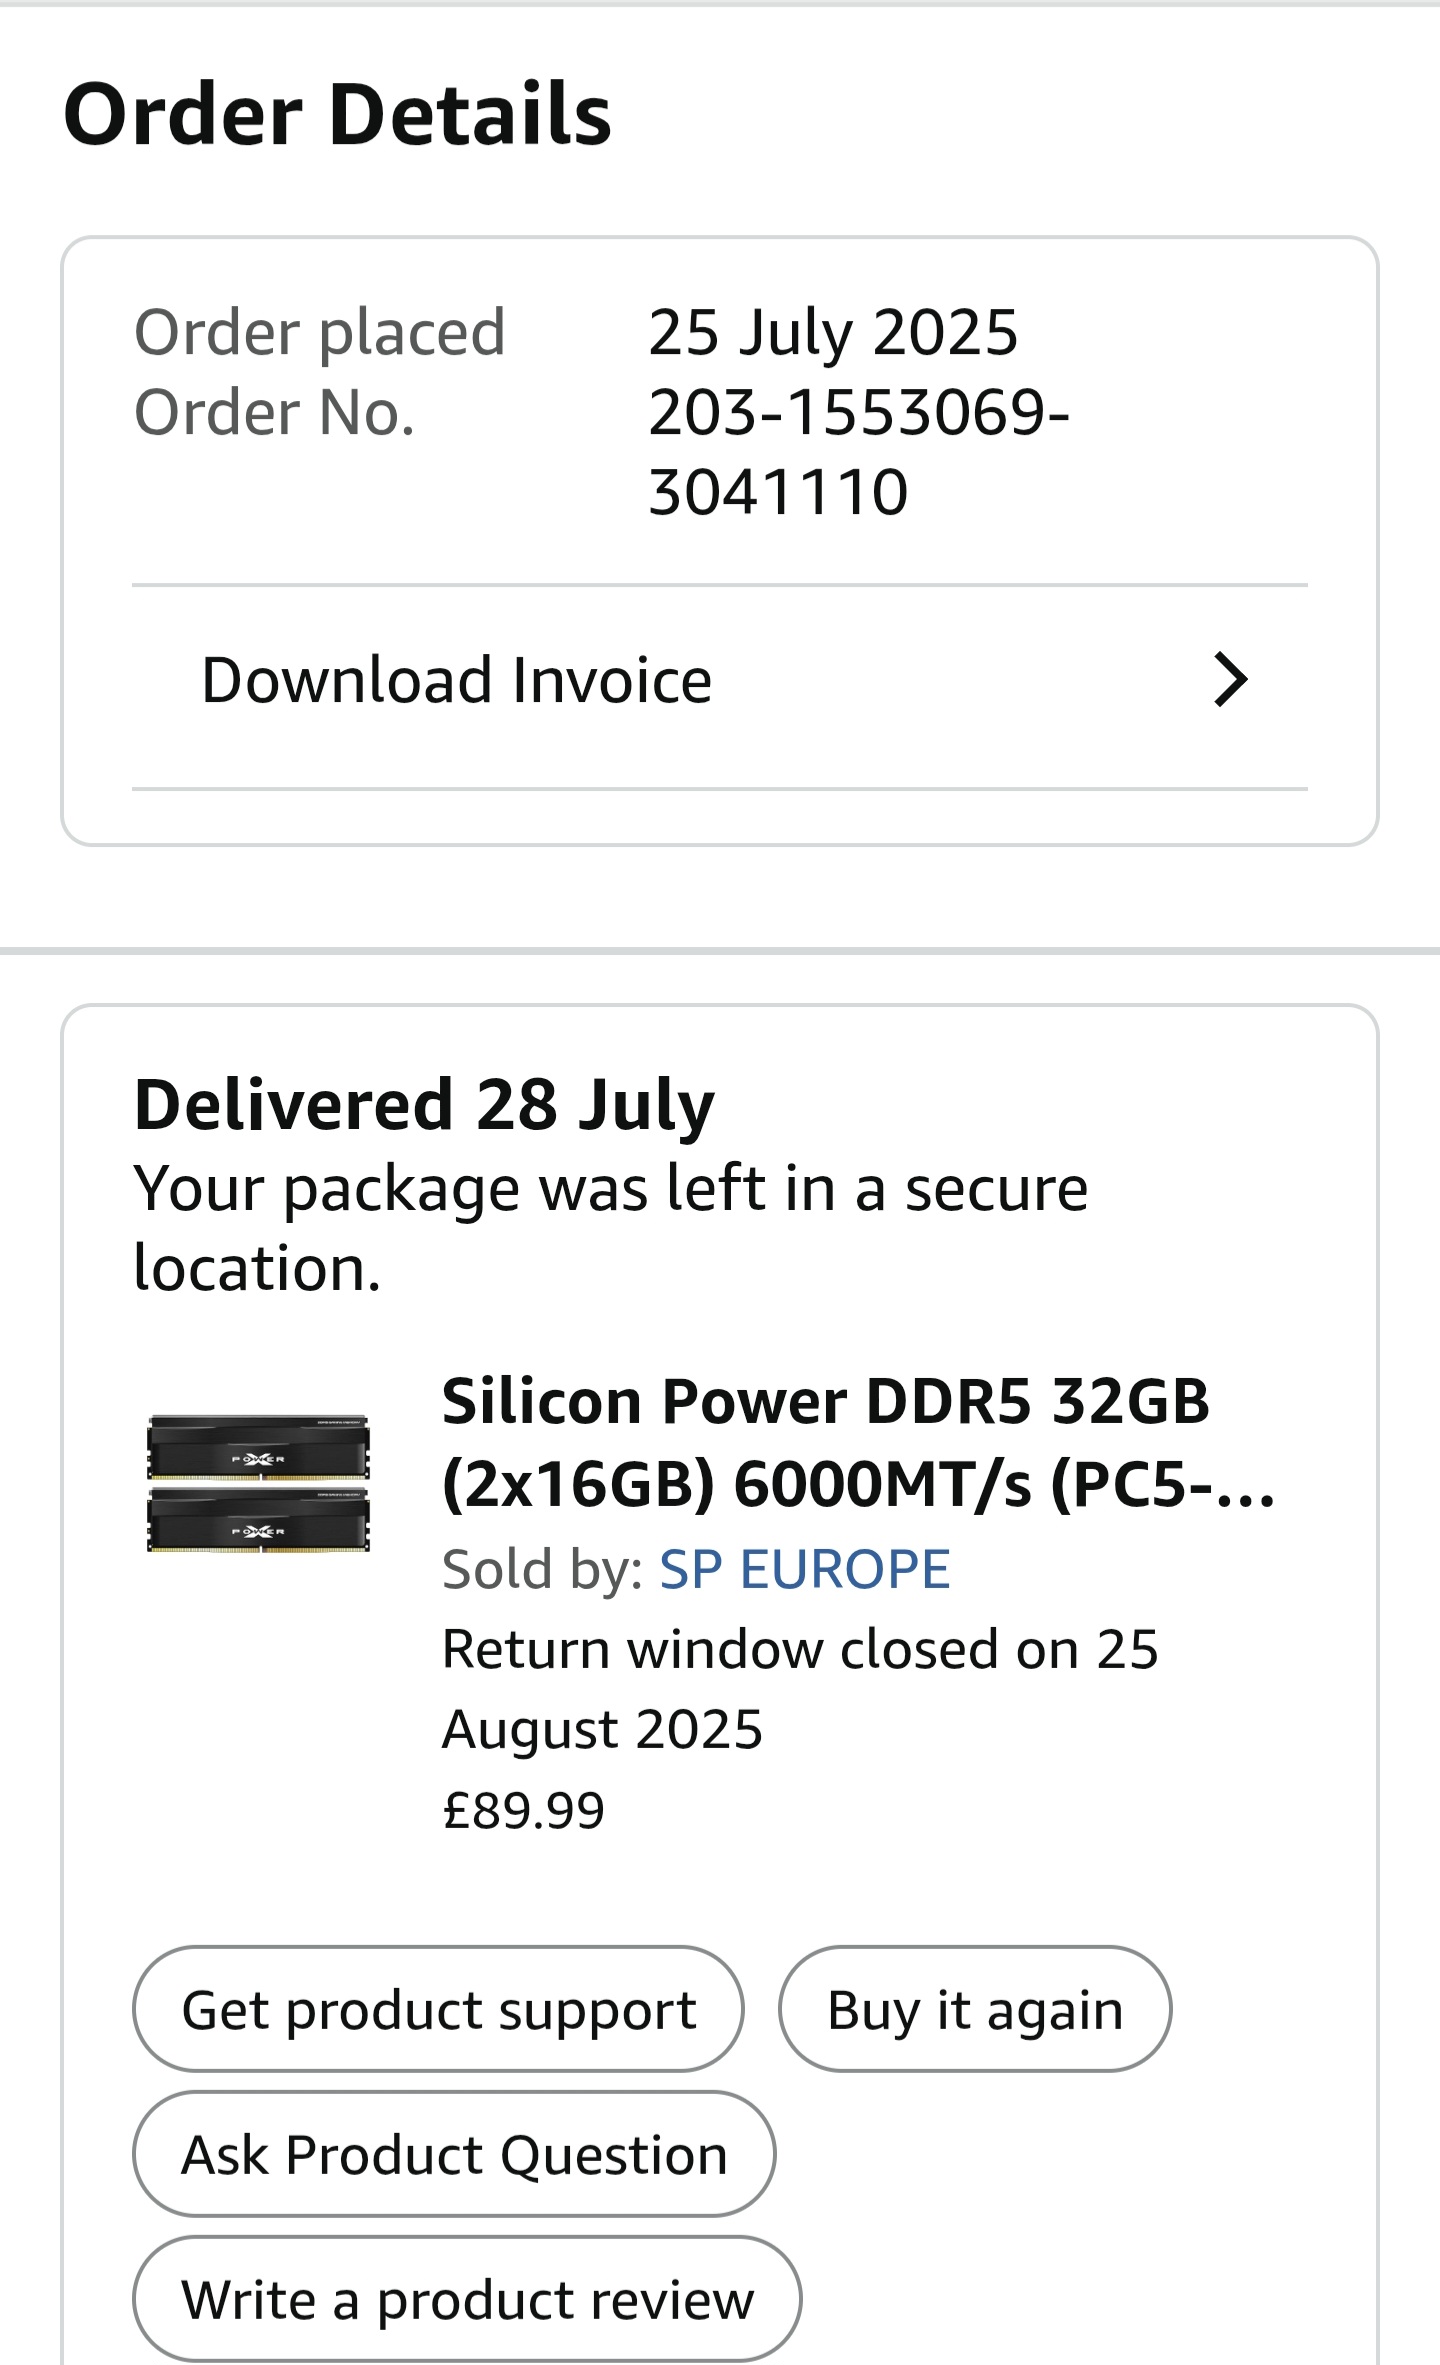Click the Order No. label
Viewport: 1440px width, 2365px height.
click(275, 412)
